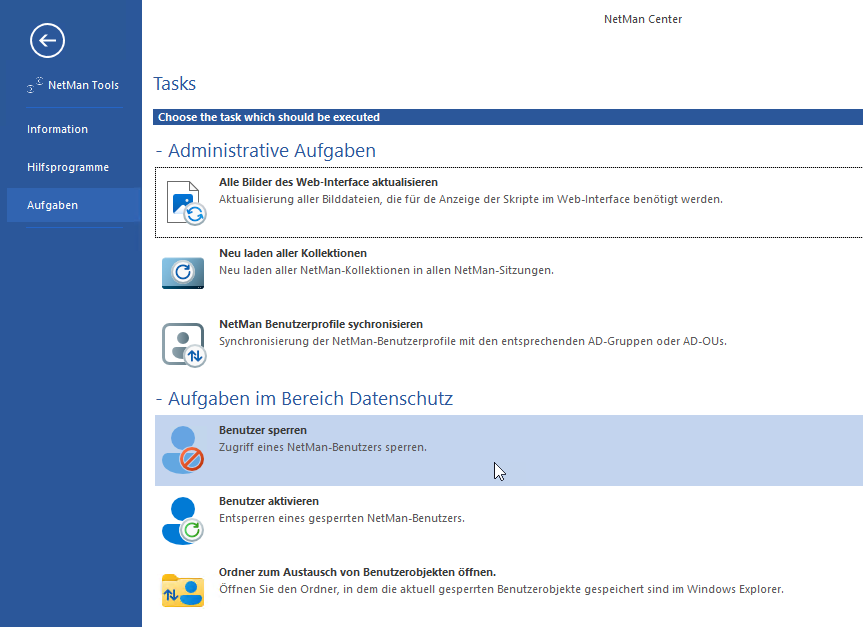Click the blocked user icon
Image resolution: width=863 pixels, height=627 pixels.
point(183,450)
